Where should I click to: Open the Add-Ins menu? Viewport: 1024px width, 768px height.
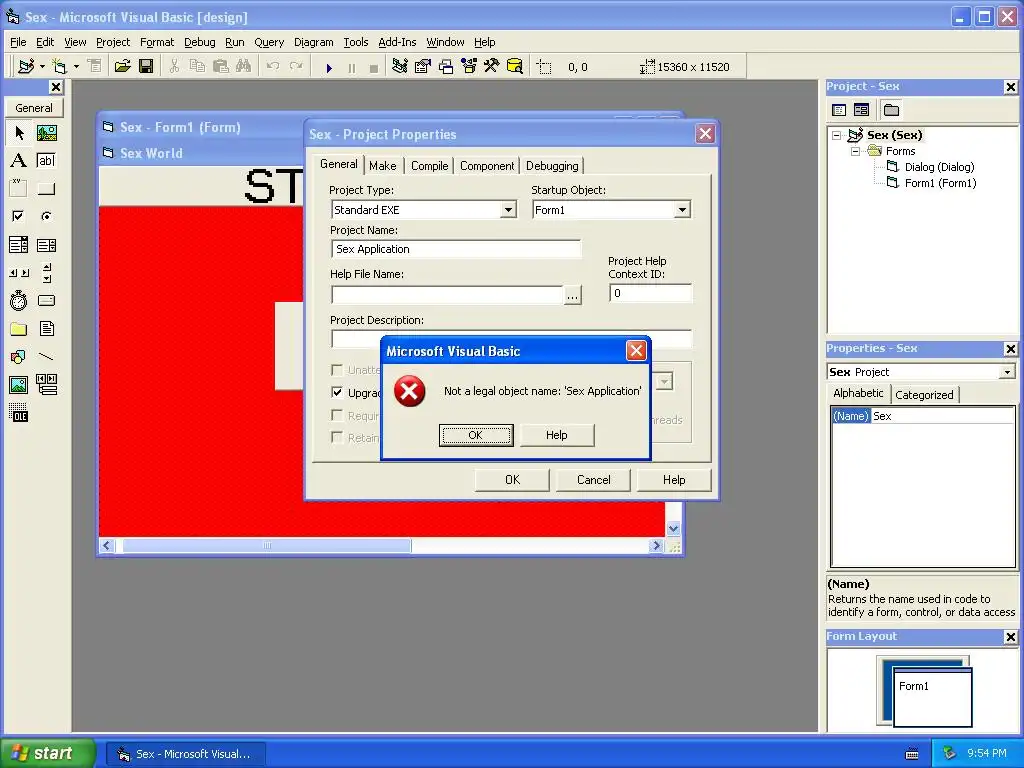click(397, 42)
